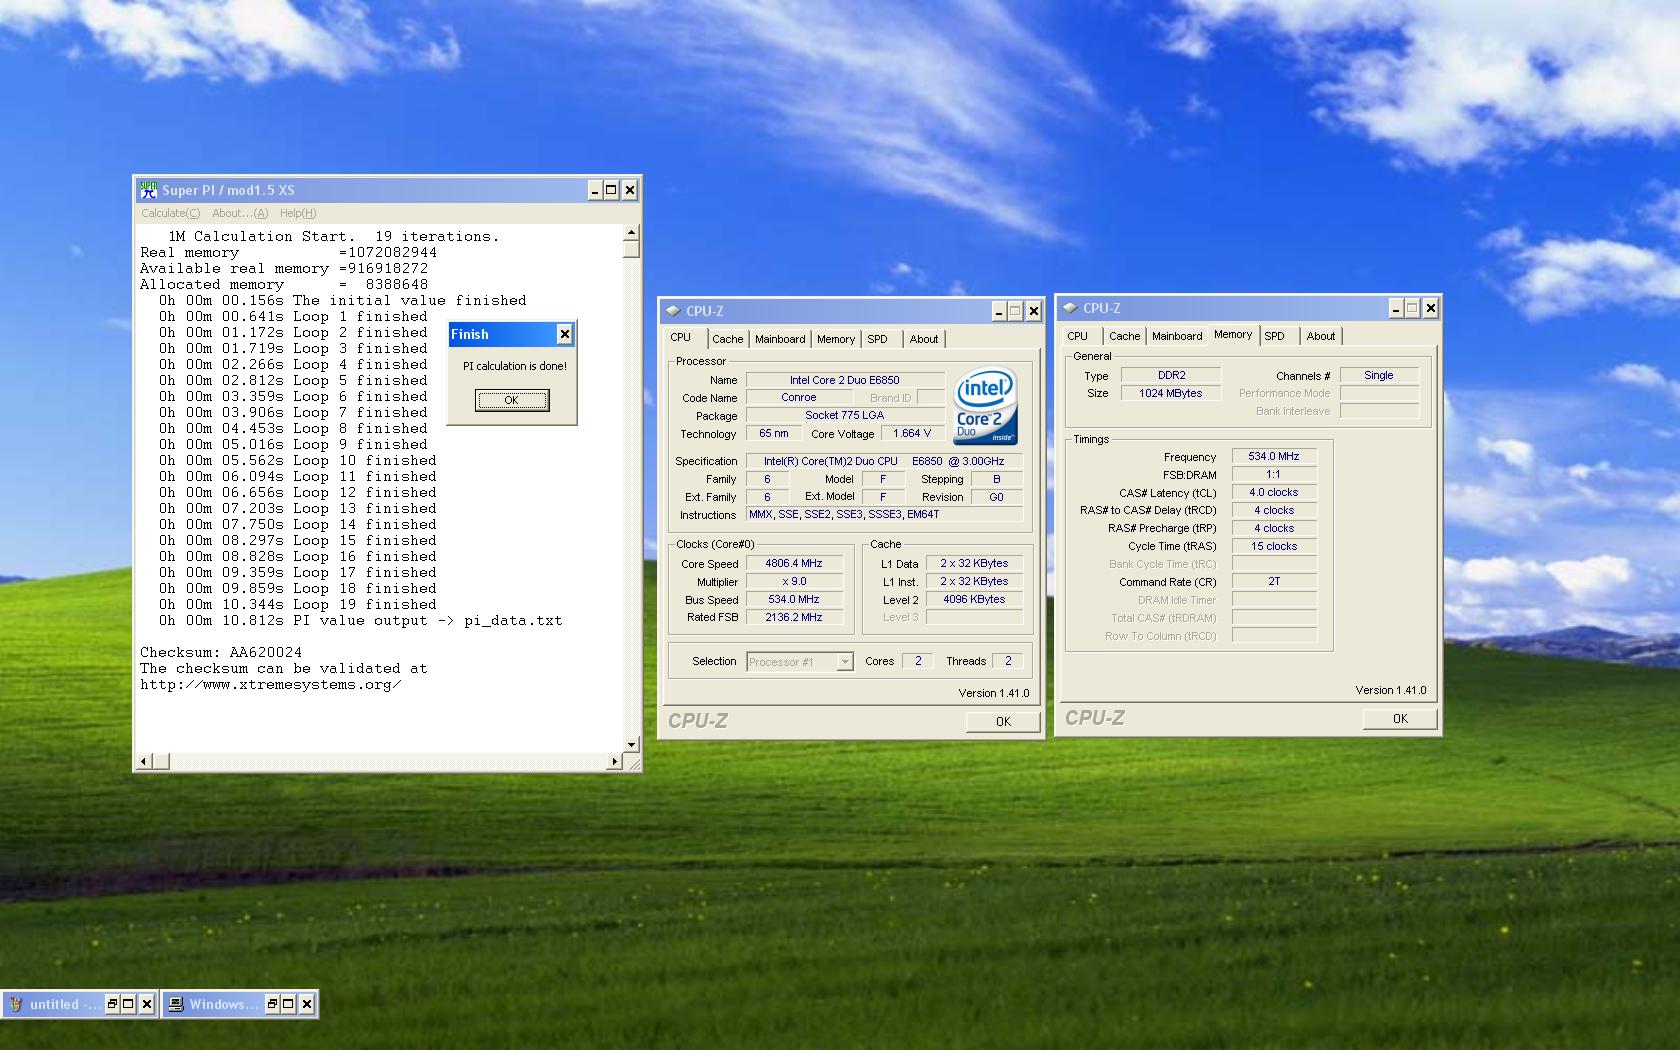Image resolution: width=1680 pixels, height=1050 pixels.
Task: Switch to the Mainboard tab in the CPU window
Action: 779,339
